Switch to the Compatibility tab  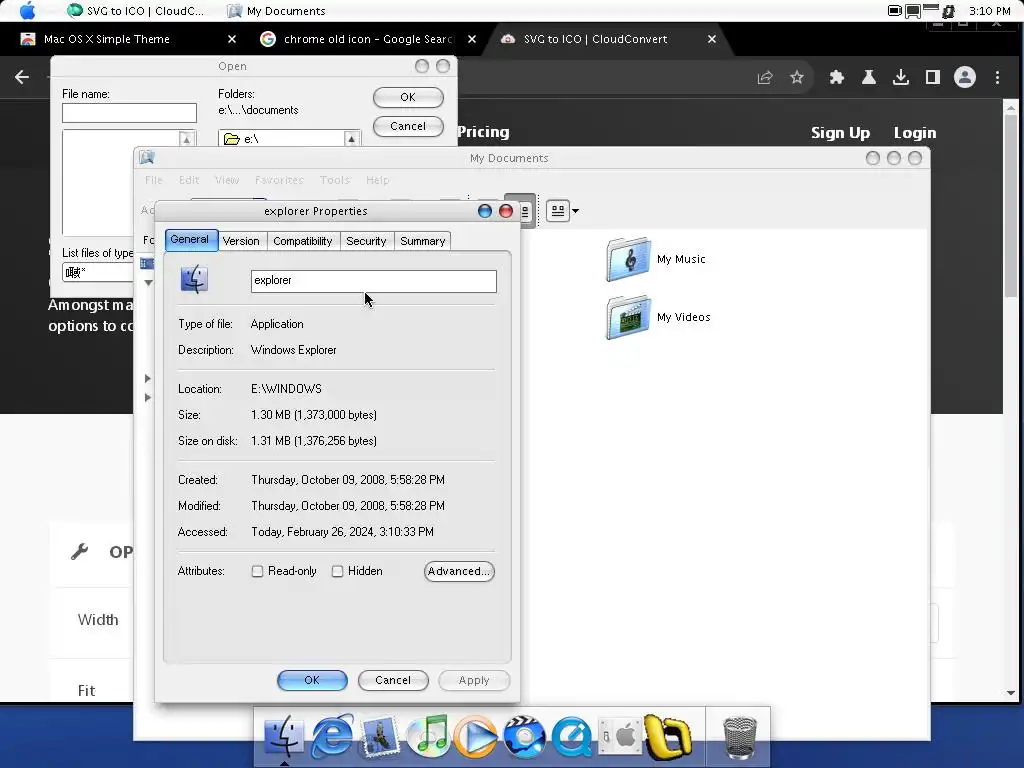[302, 241]
